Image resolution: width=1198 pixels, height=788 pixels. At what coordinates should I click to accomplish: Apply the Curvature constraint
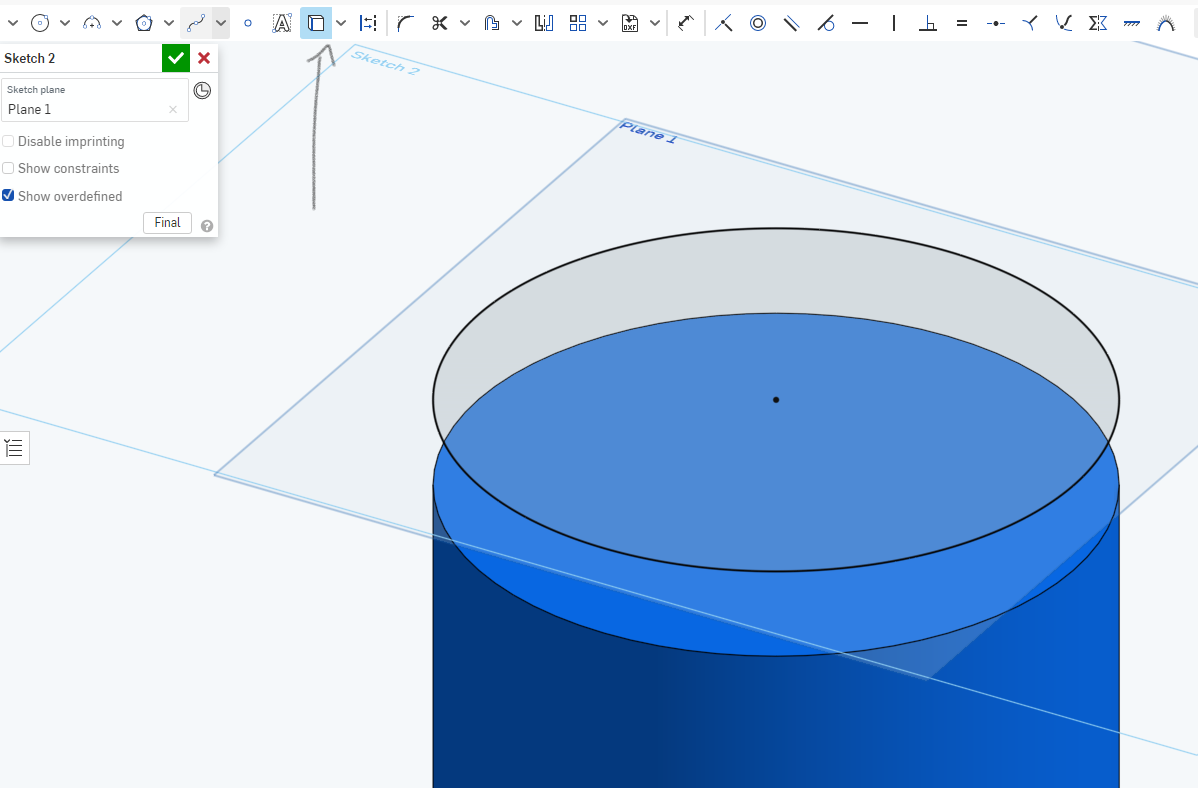click(1166, 24)
